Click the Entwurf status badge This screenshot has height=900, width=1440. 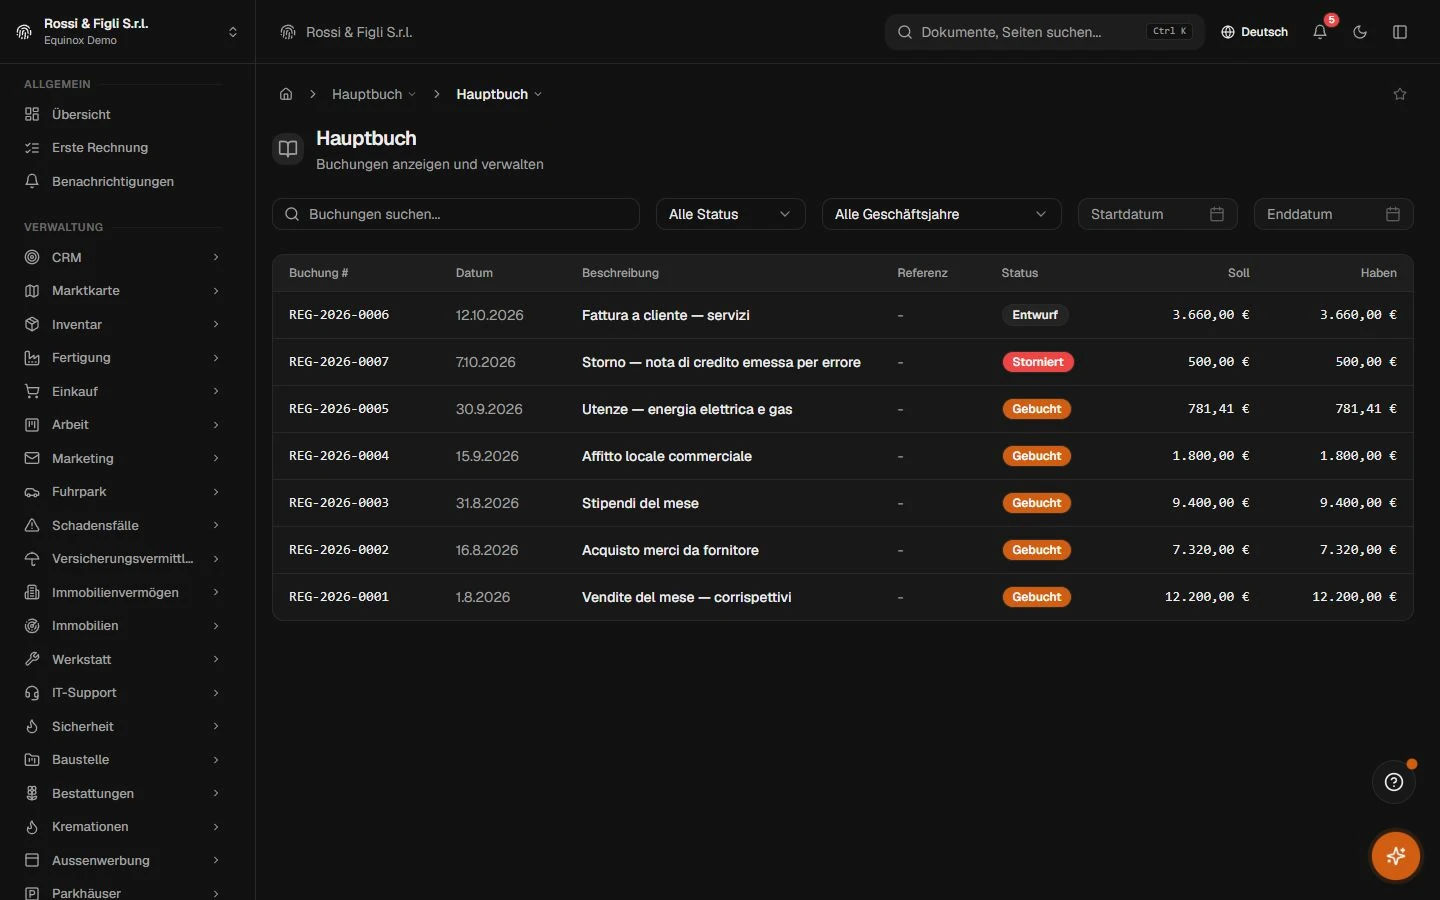pos(1035,315)
